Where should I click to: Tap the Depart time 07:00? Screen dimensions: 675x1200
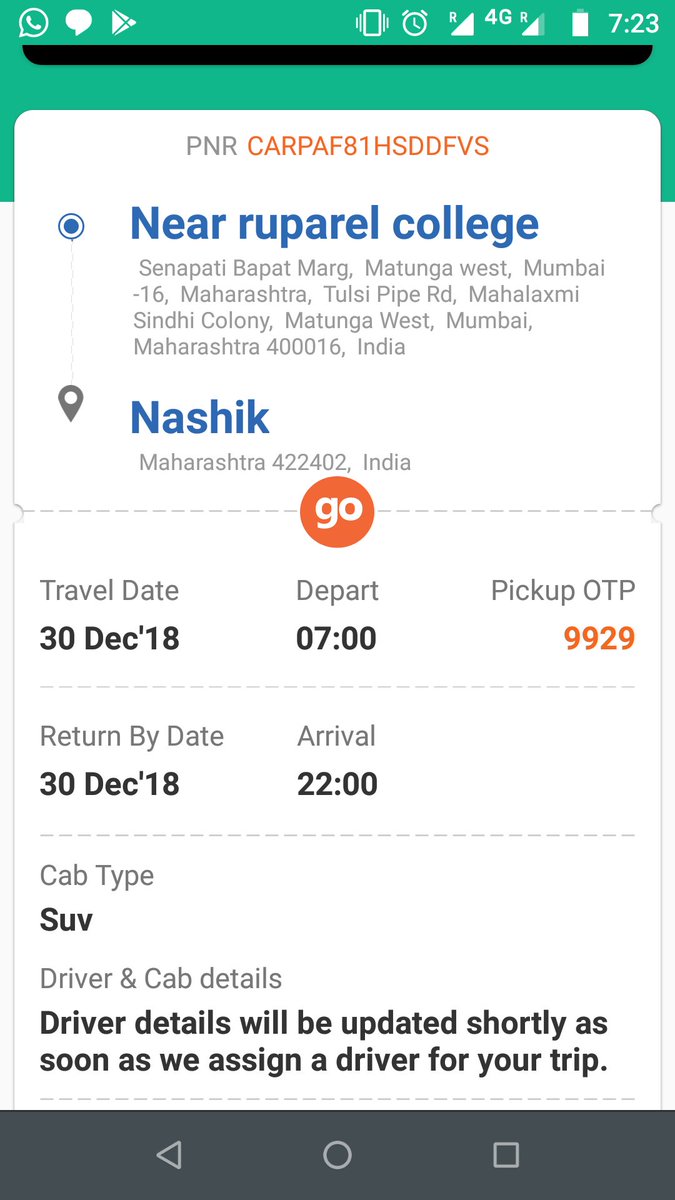336,639
